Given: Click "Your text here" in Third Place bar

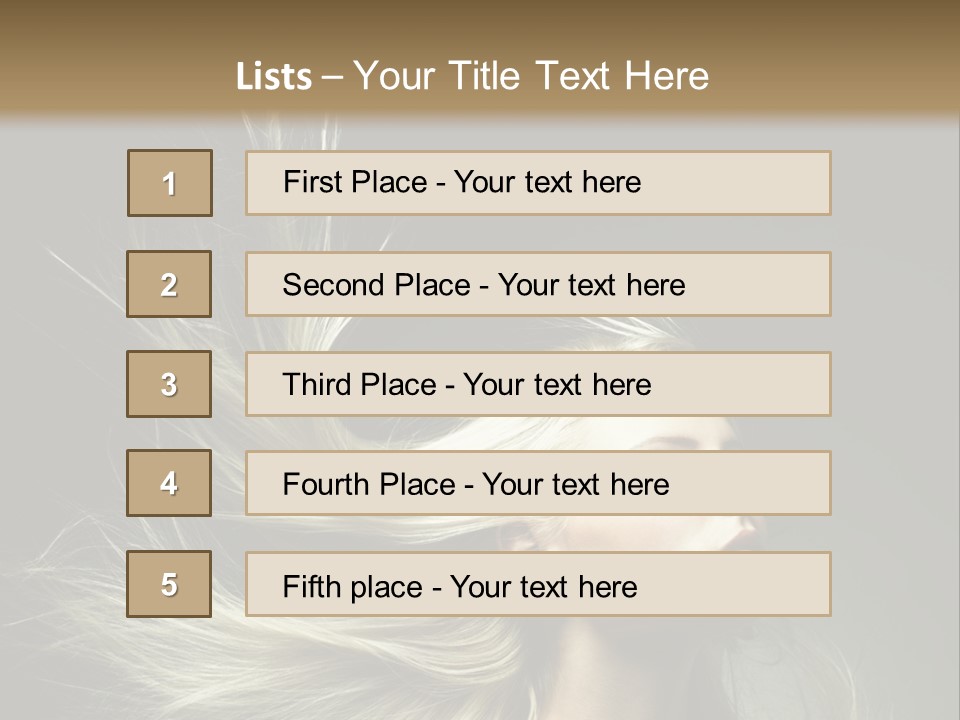Looking at the screenshot, I should pos(557,385).
